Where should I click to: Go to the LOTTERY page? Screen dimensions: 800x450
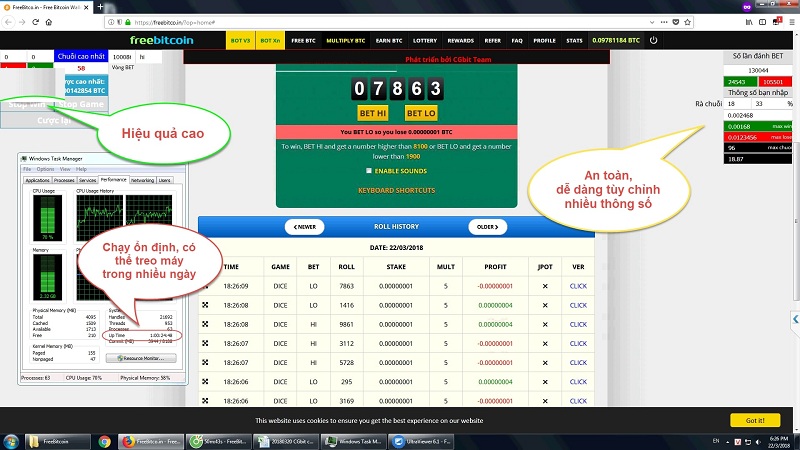[x=424, y=40]
